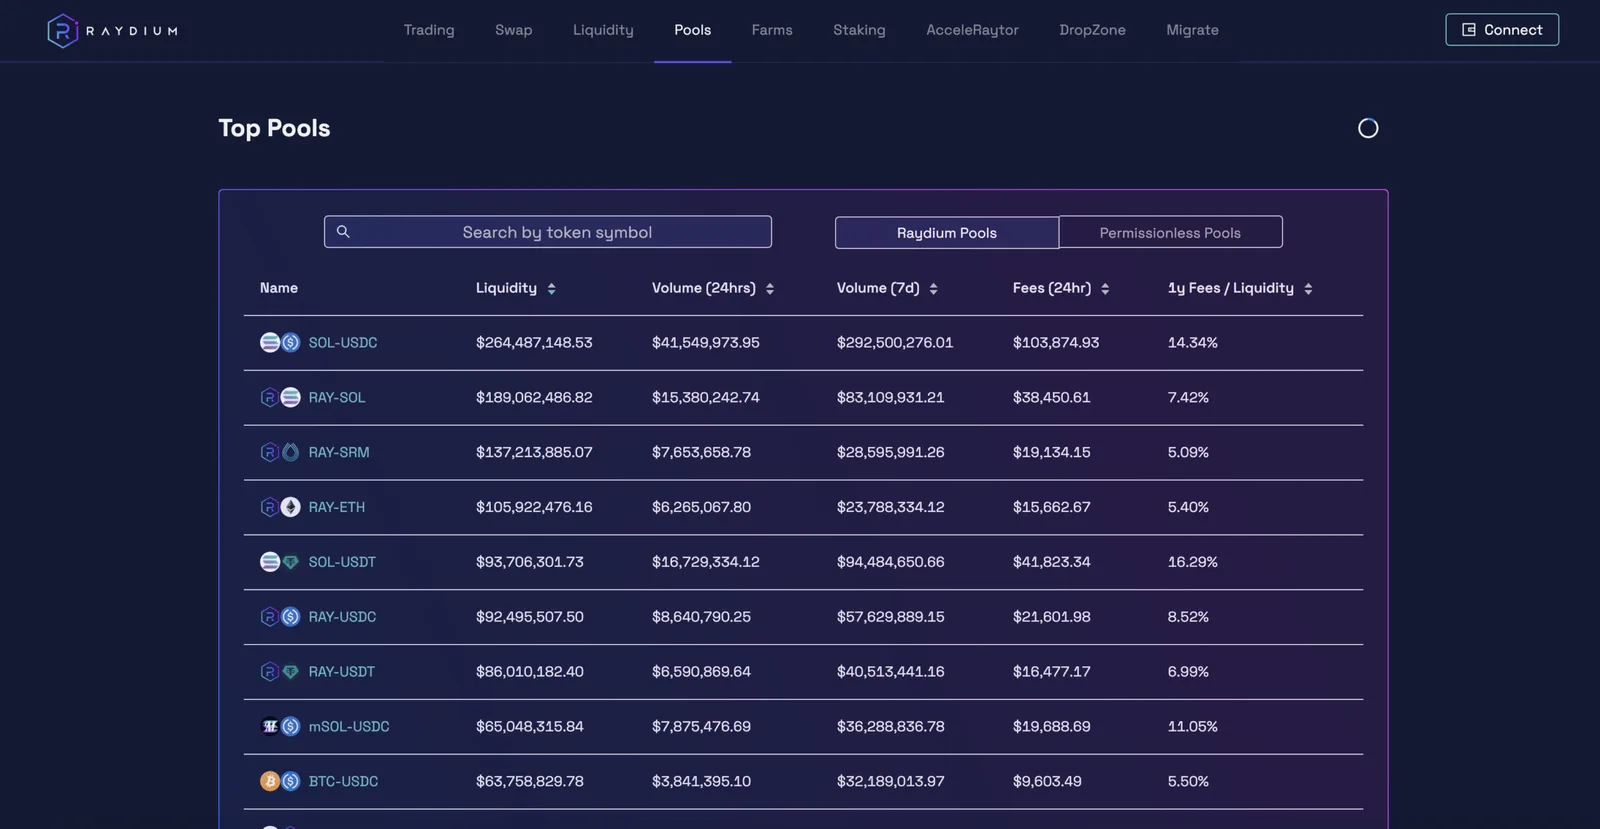The width and height of the screenshot is (1600, 829).
Task: Click mSOL-USDC yield value 11.05%
Action: (x=1193, y=727)
